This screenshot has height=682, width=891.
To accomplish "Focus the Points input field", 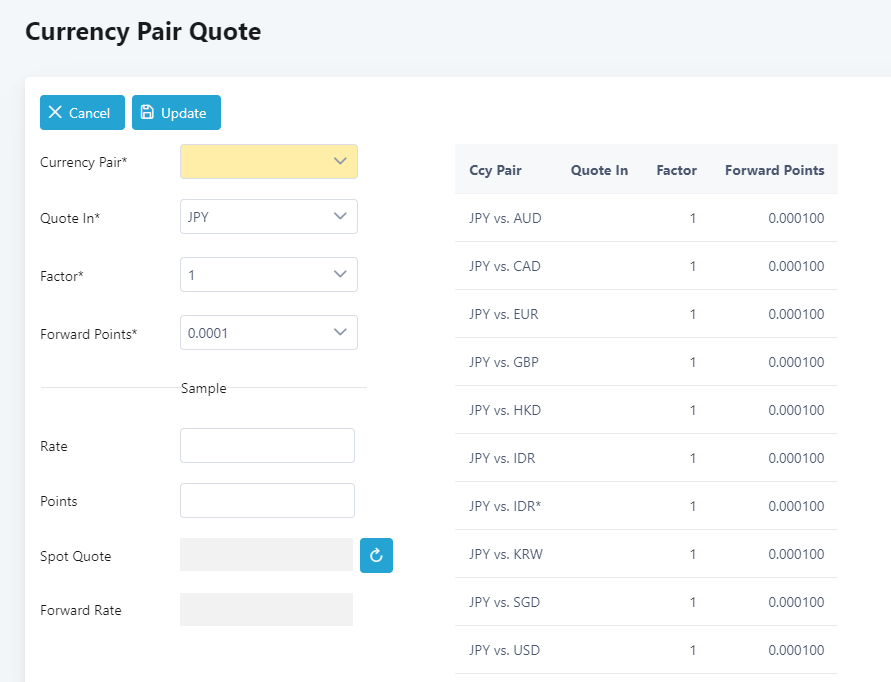I will 267,501.
